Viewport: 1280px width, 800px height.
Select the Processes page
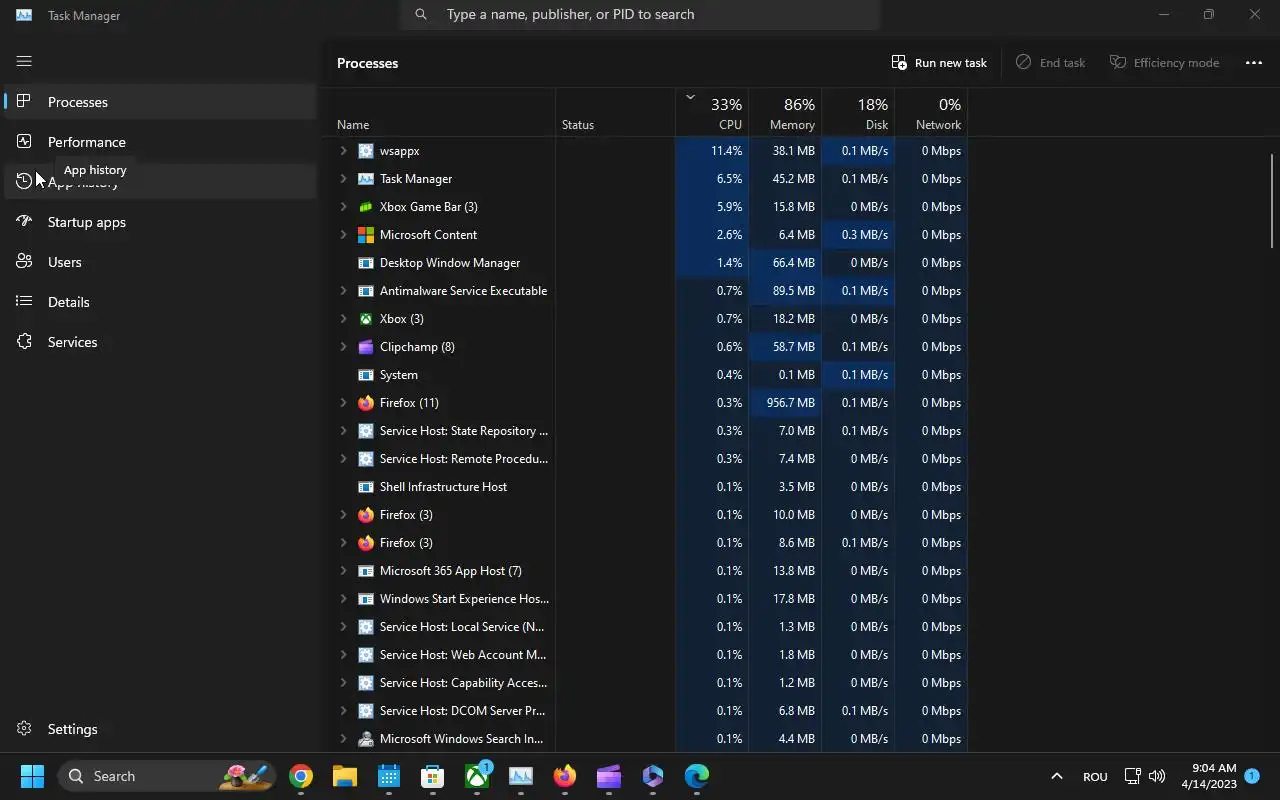[x=160, y=102]
